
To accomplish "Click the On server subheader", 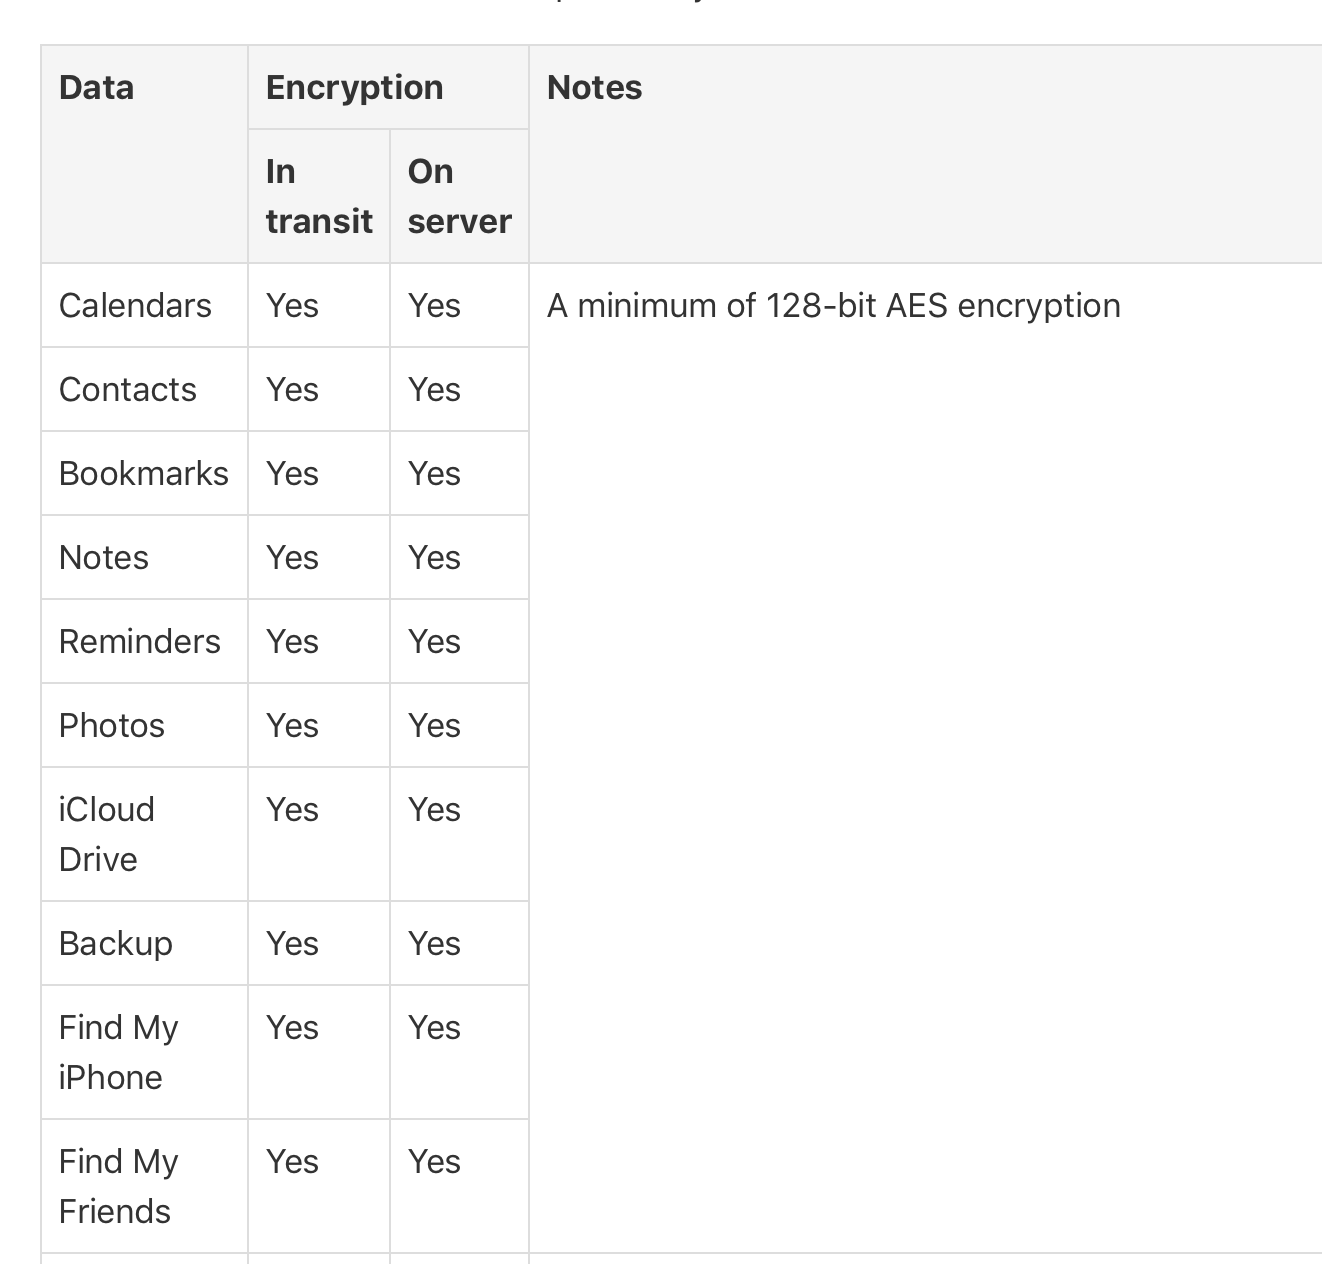I will (459, 196).
